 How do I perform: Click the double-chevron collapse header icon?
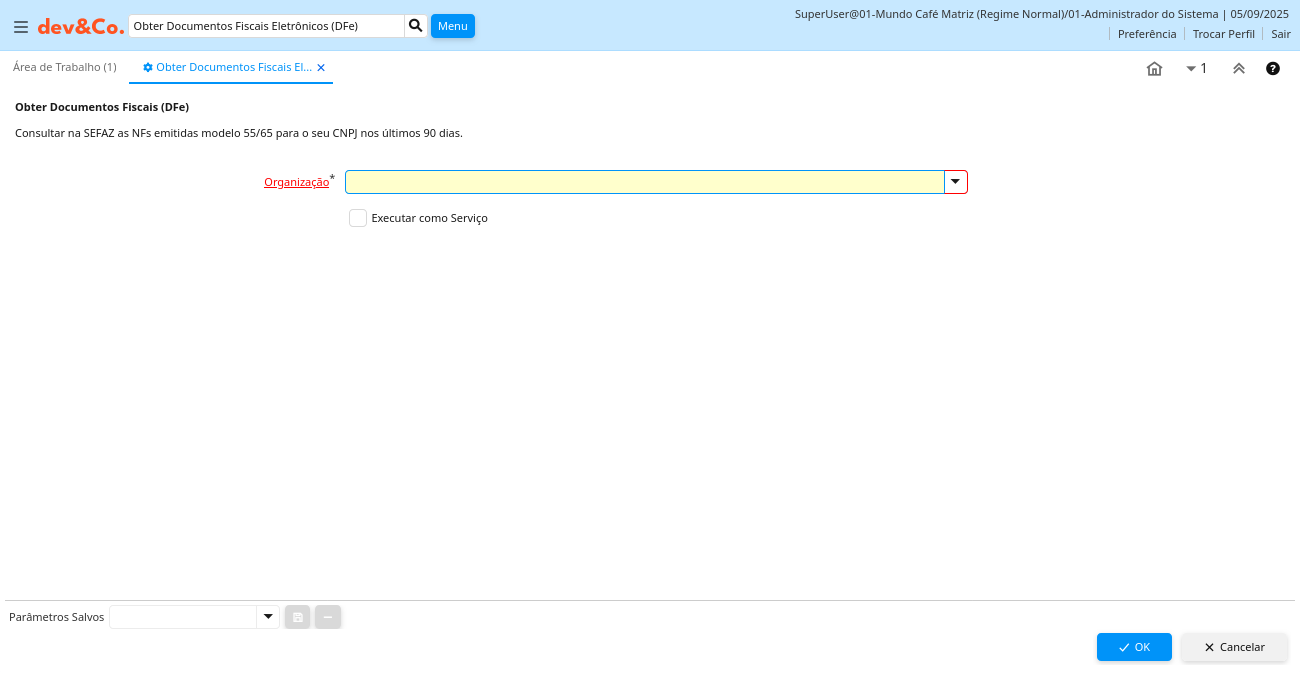tap(1238, 69)
